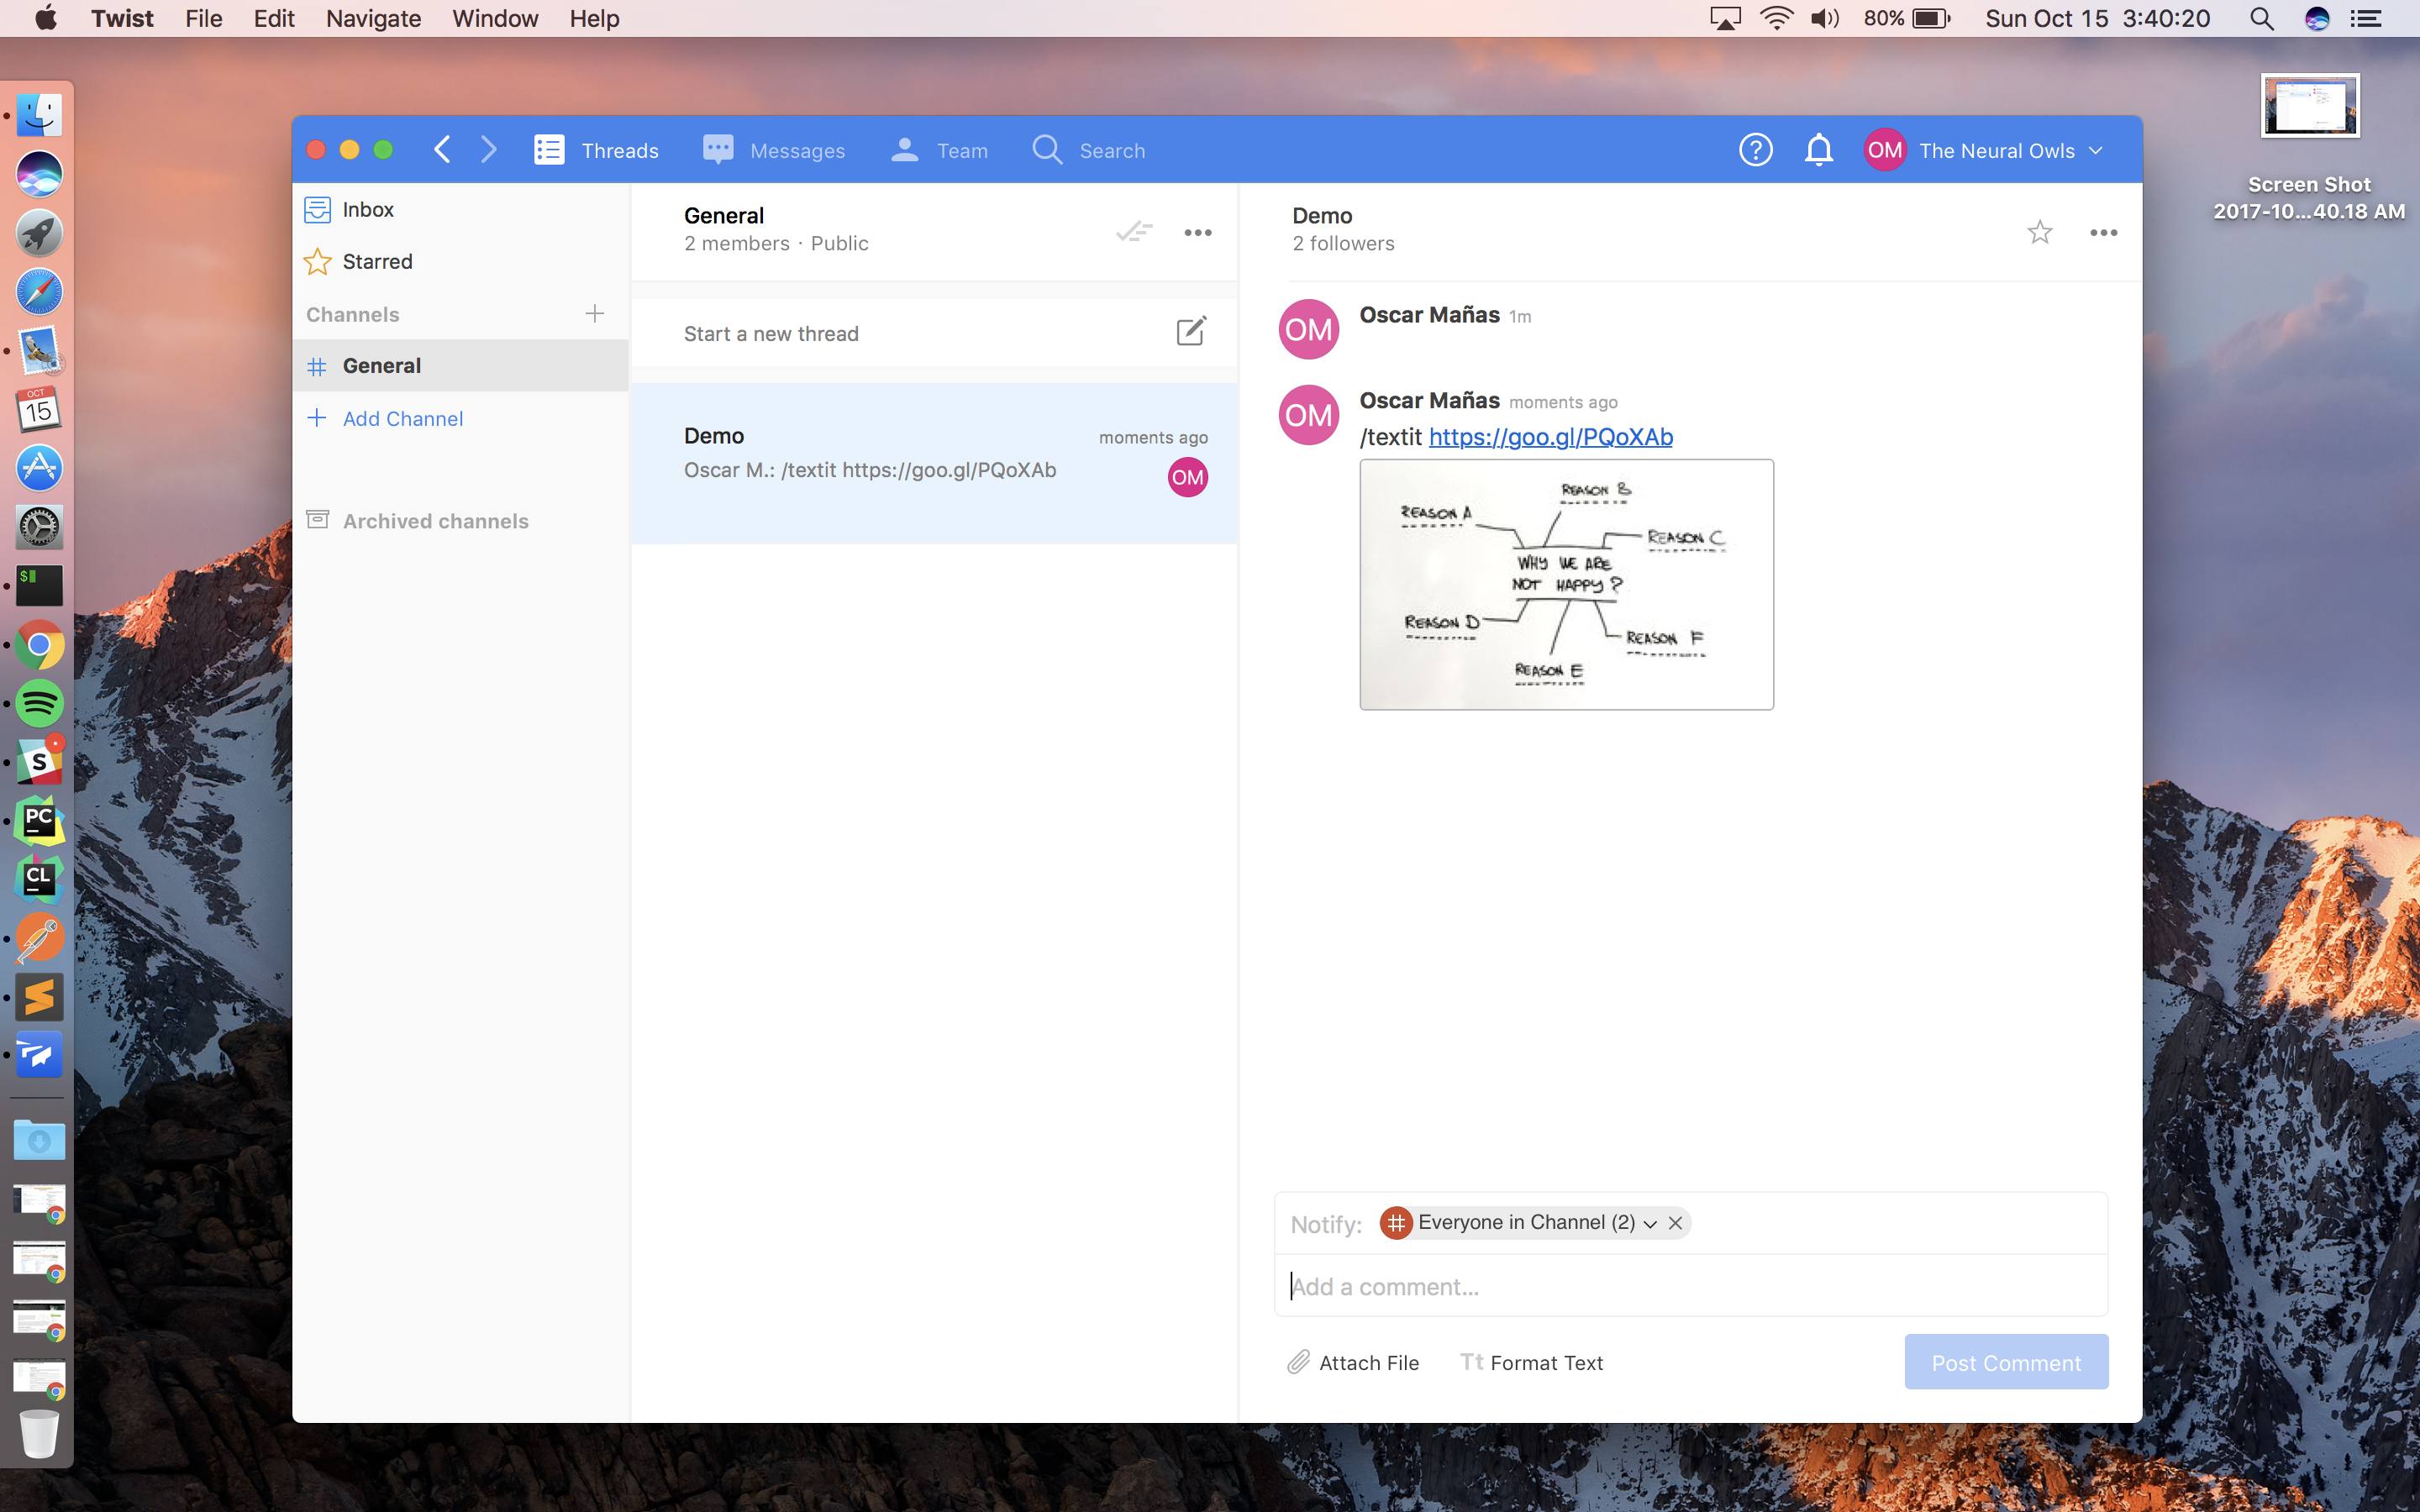
Task: Open the Navigate menu in menu bar
Action: point(372,18)
